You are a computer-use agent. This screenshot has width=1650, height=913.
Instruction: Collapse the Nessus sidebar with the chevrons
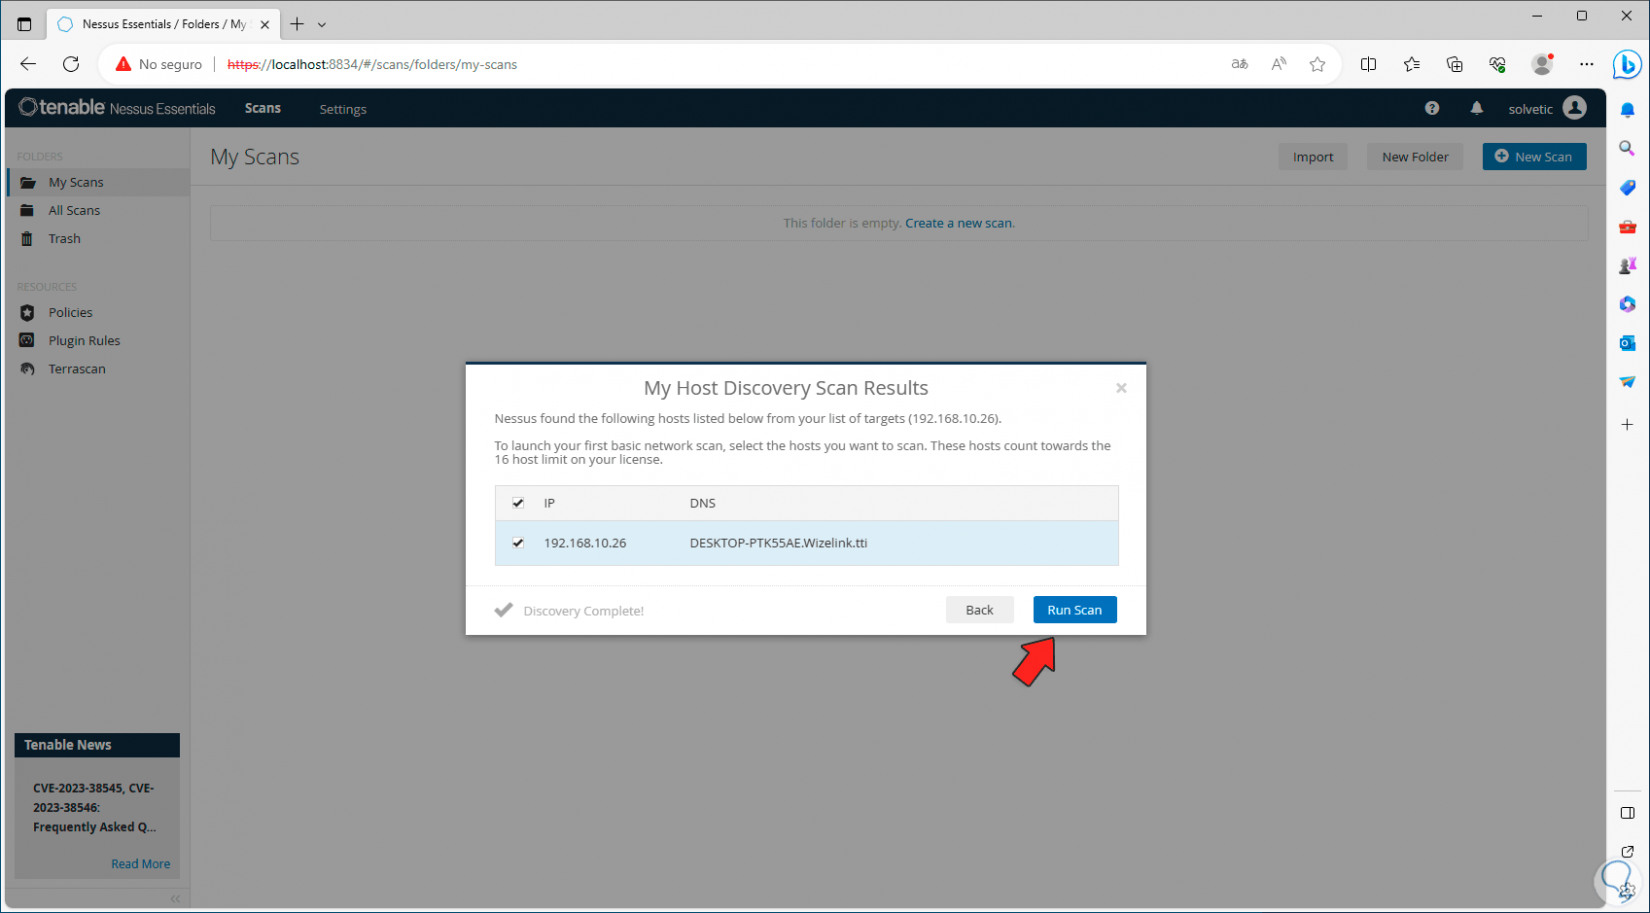[x=175, y=899]
